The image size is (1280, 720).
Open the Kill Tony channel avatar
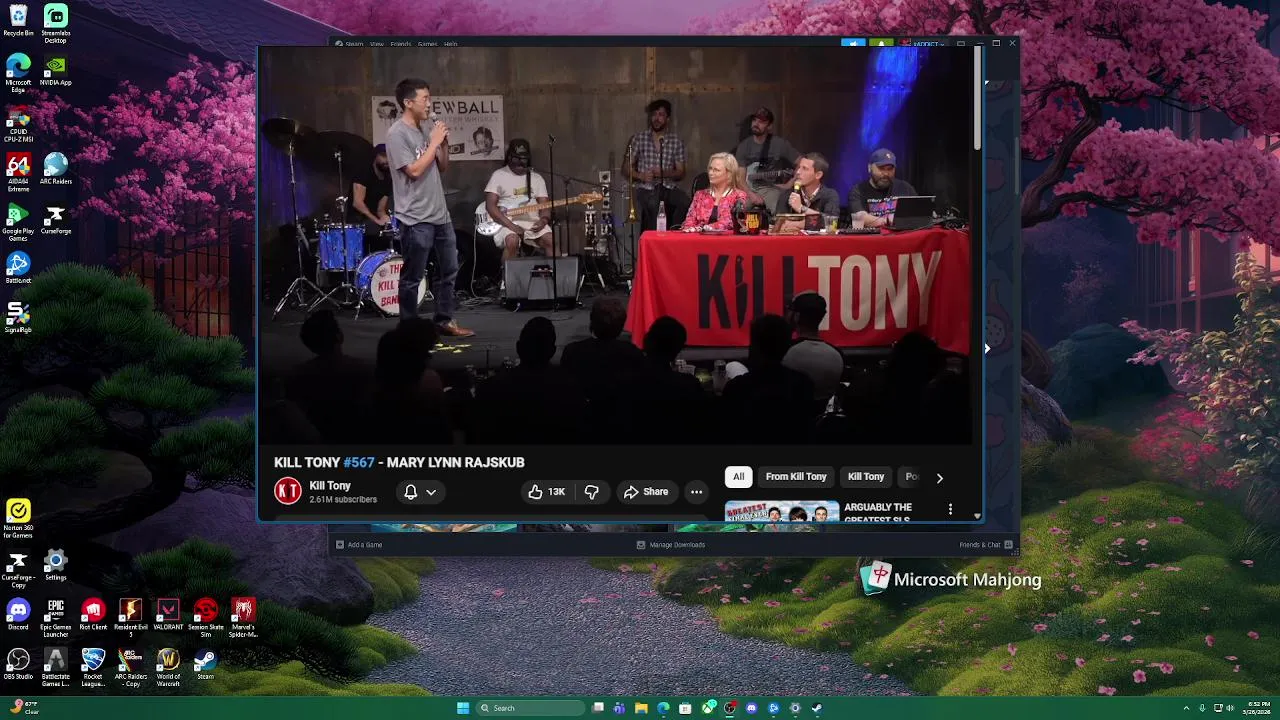pos(288,491)
